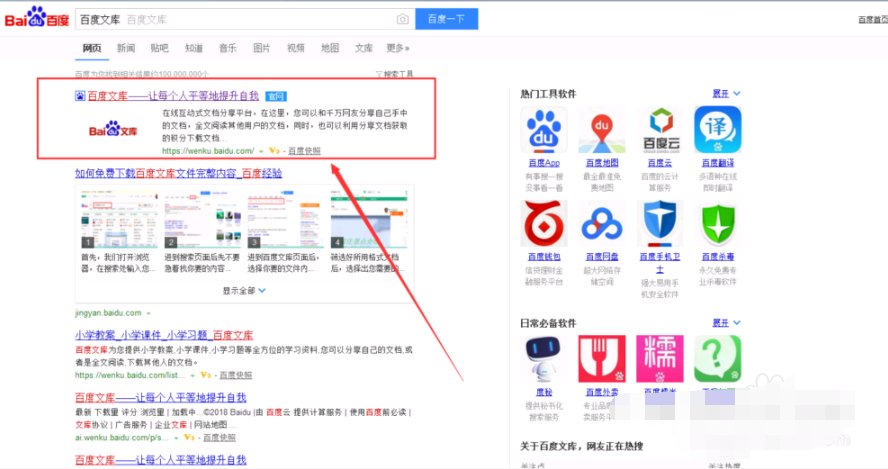Image resolution: width=888 pixels, height=469 pixels.
Task: Expand the 热门工具软件 section with 展开
Action: [726, 93]
